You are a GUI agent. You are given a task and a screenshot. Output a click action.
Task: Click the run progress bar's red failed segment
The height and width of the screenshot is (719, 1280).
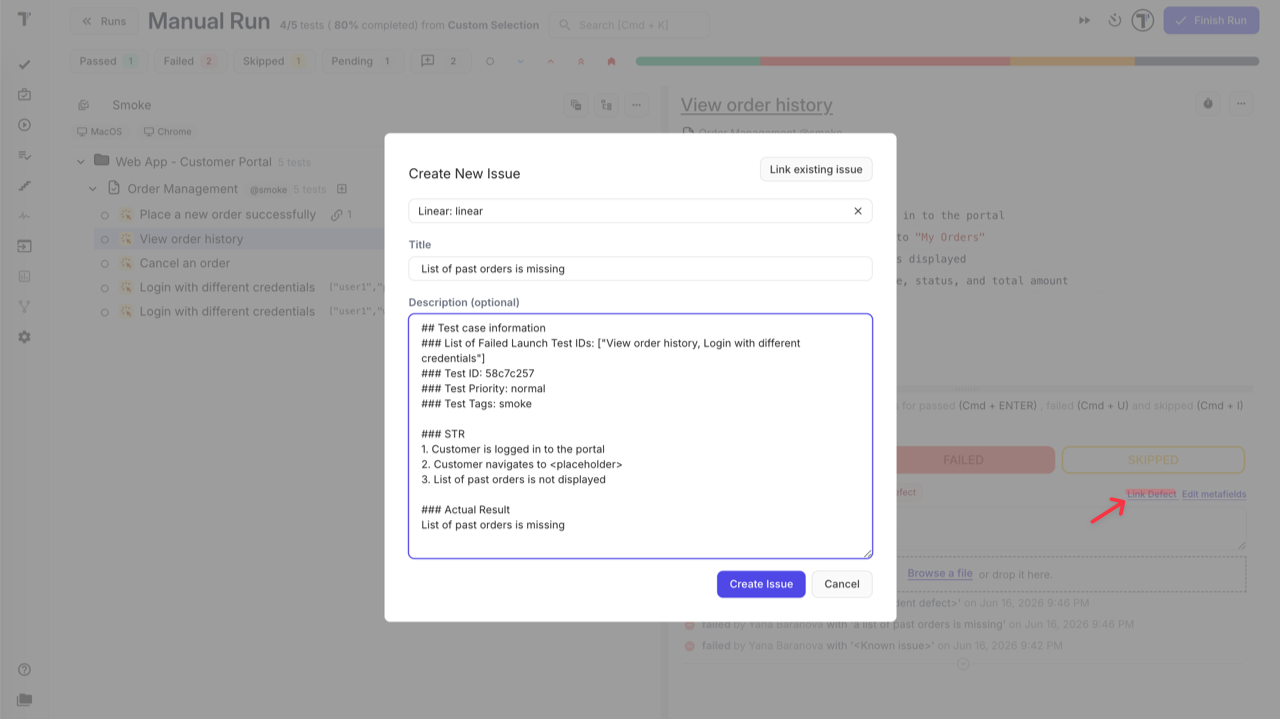coord(885,61)
